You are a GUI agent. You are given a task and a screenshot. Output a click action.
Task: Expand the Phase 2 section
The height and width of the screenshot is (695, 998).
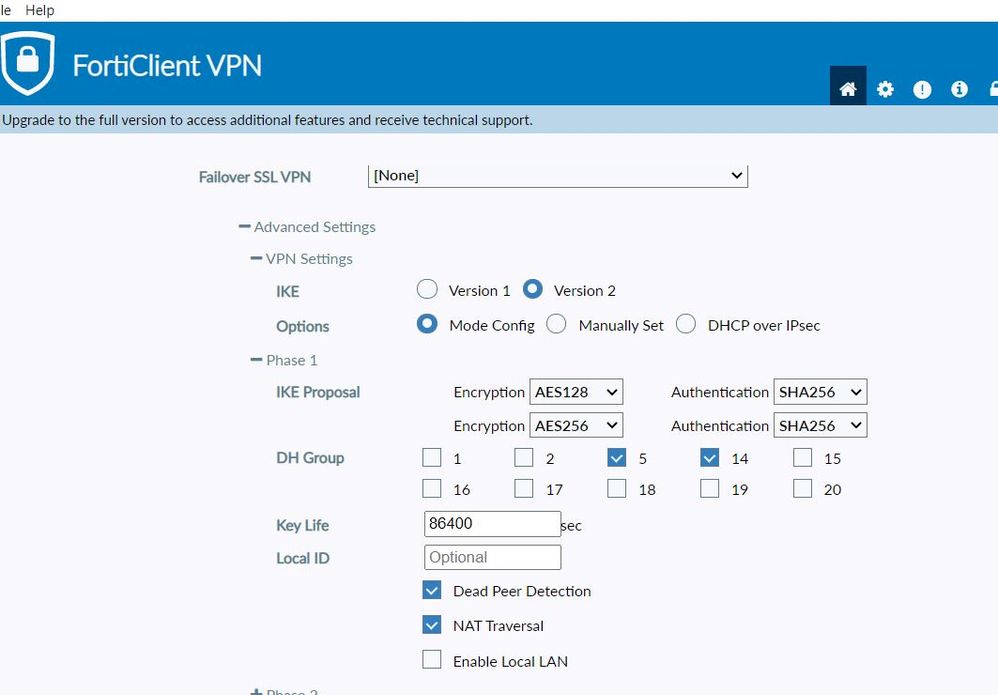pos(284,691)
